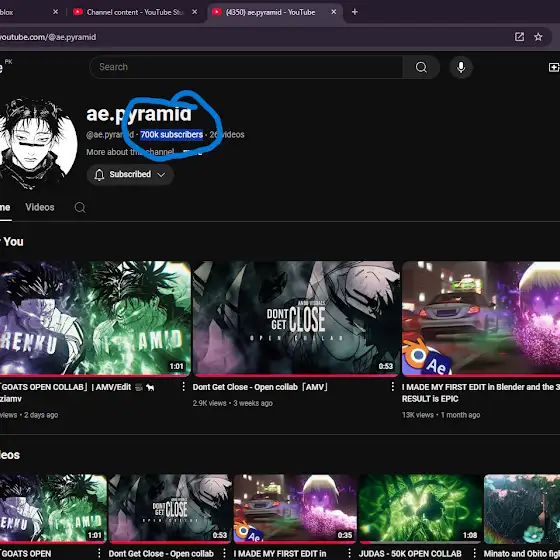The image size is (560, 560).
Task: Expand the Subscribed dropdown chevron
Action: (x=161, y=175)
